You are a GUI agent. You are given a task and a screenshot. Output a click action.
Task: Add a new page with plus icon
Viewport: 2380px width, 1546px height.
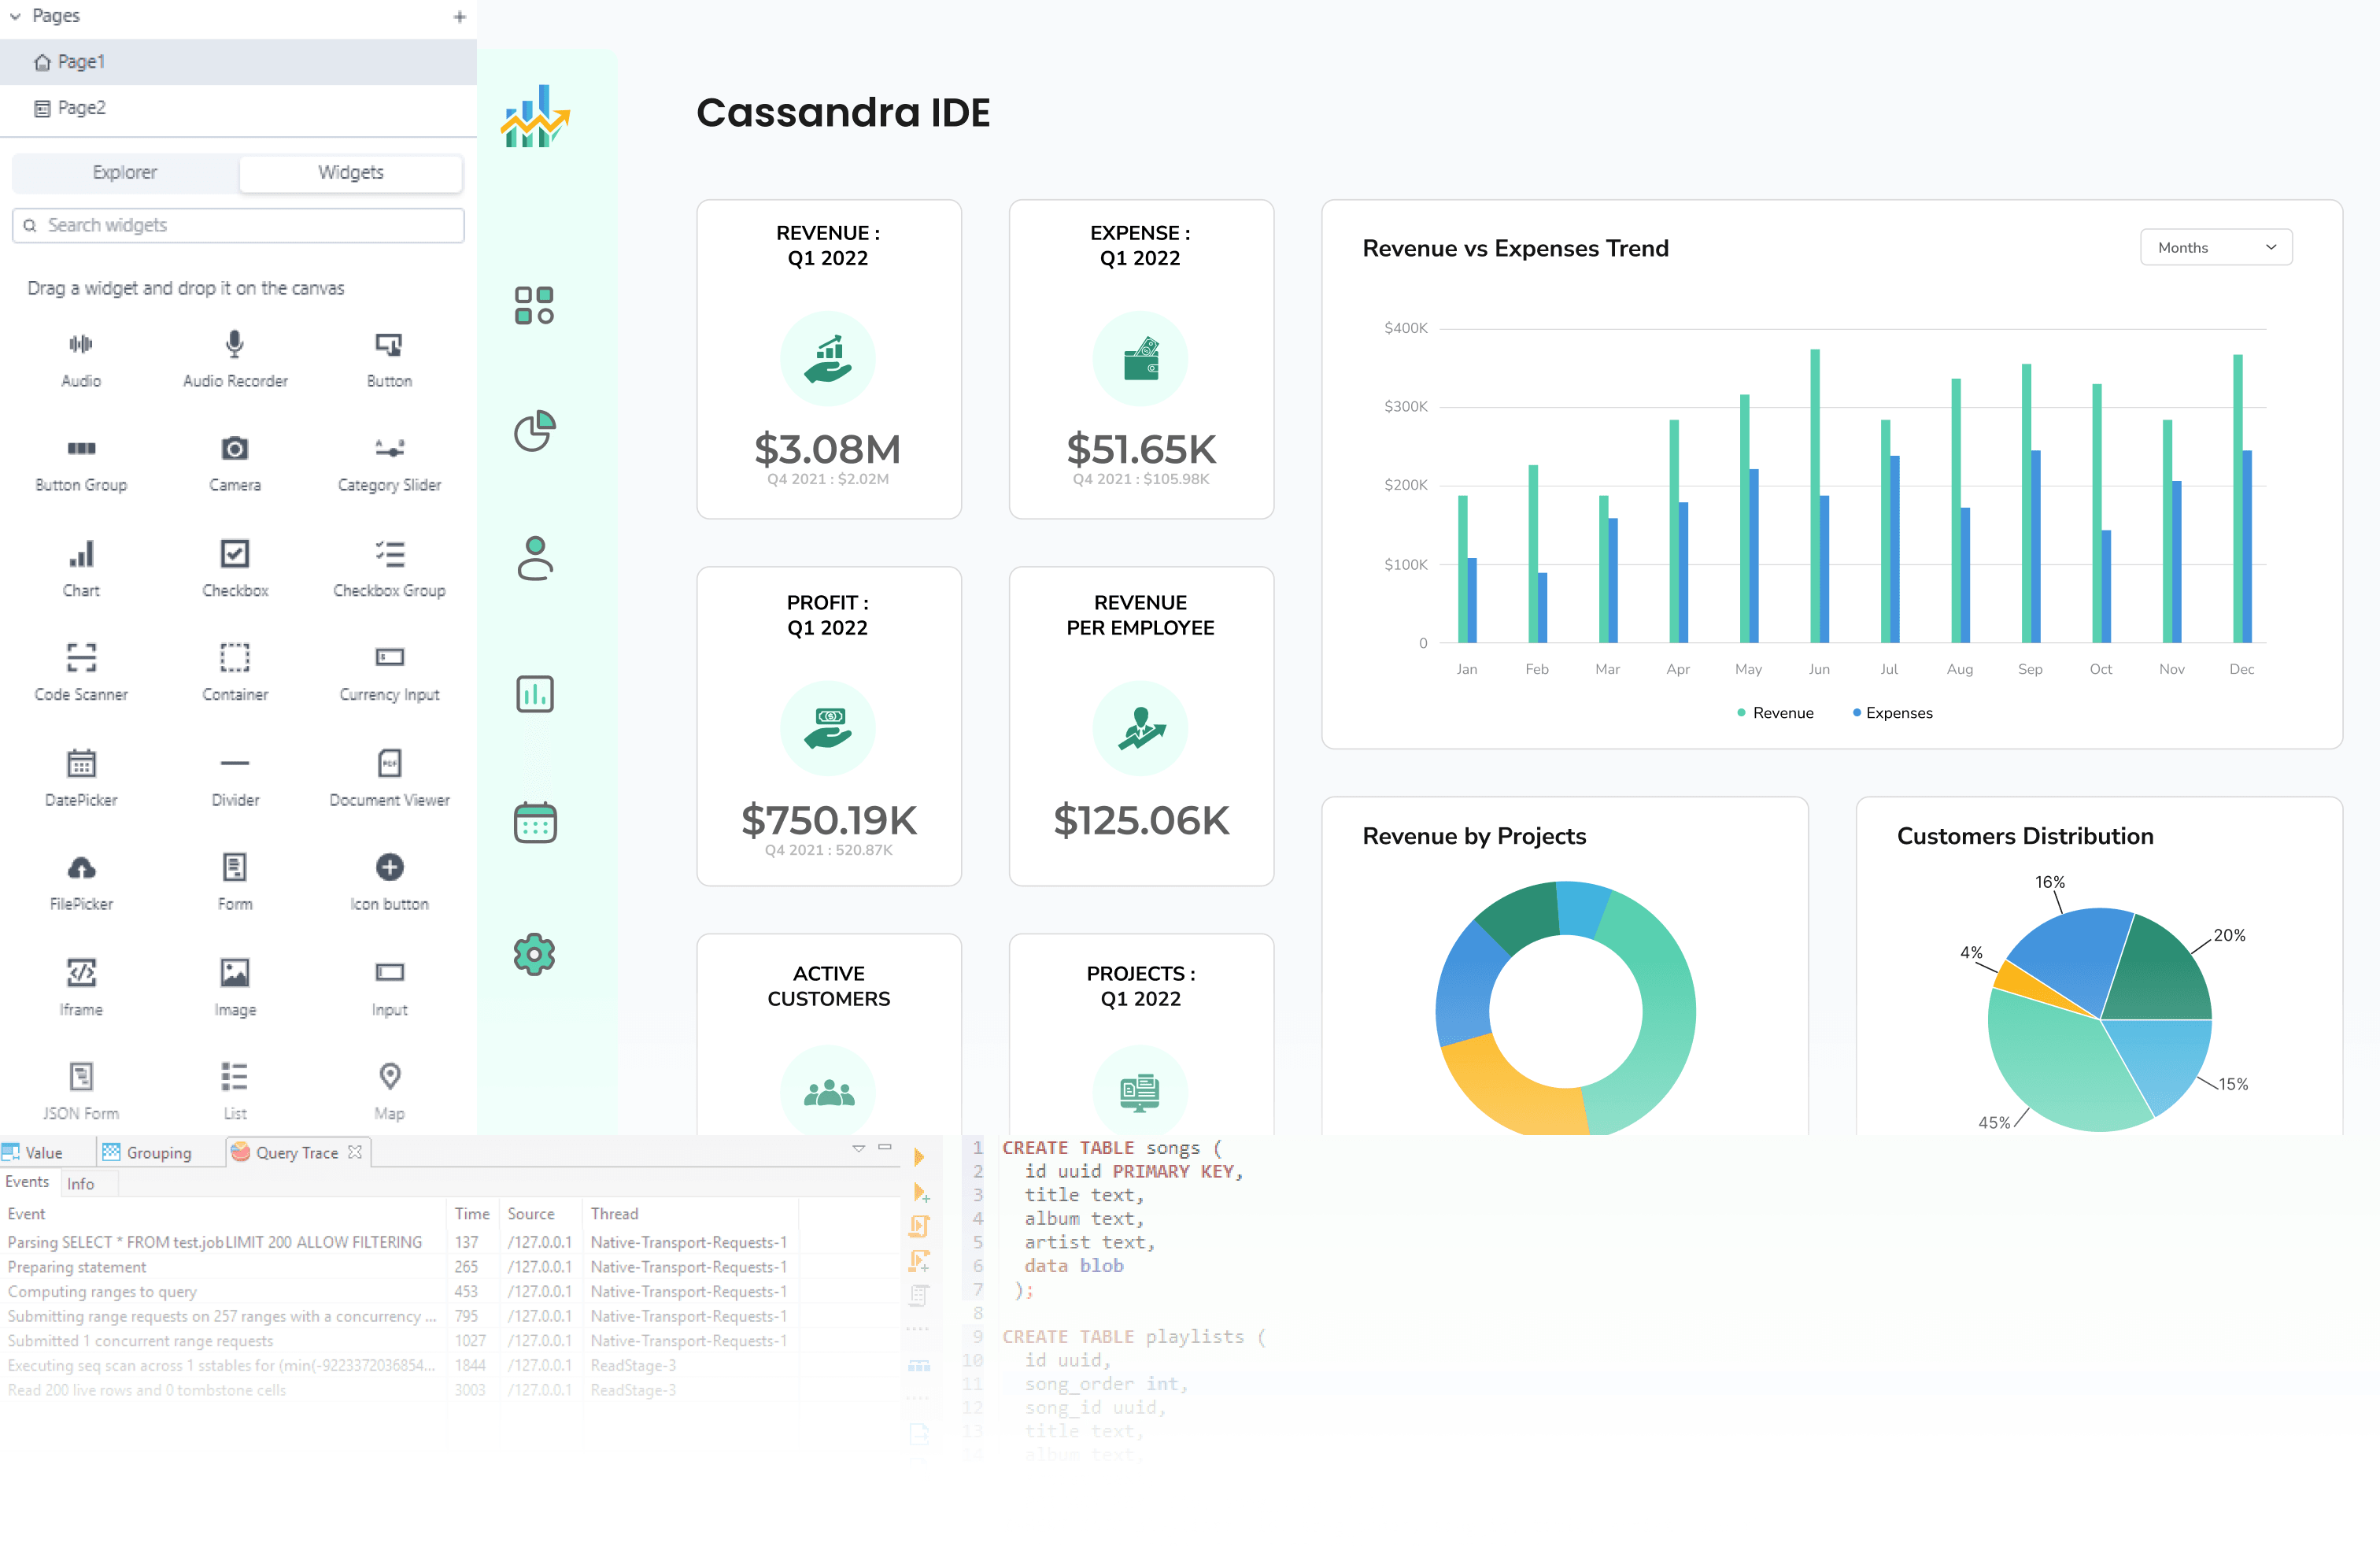tap(459, 16)
